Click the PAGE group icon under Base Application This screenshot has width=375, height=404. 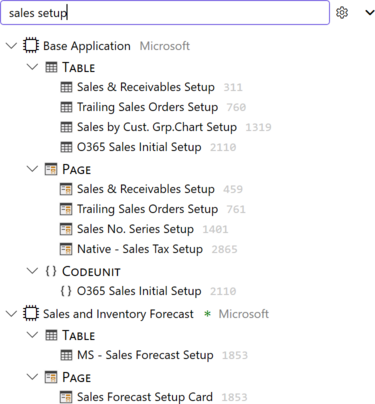tap(51, 169)
